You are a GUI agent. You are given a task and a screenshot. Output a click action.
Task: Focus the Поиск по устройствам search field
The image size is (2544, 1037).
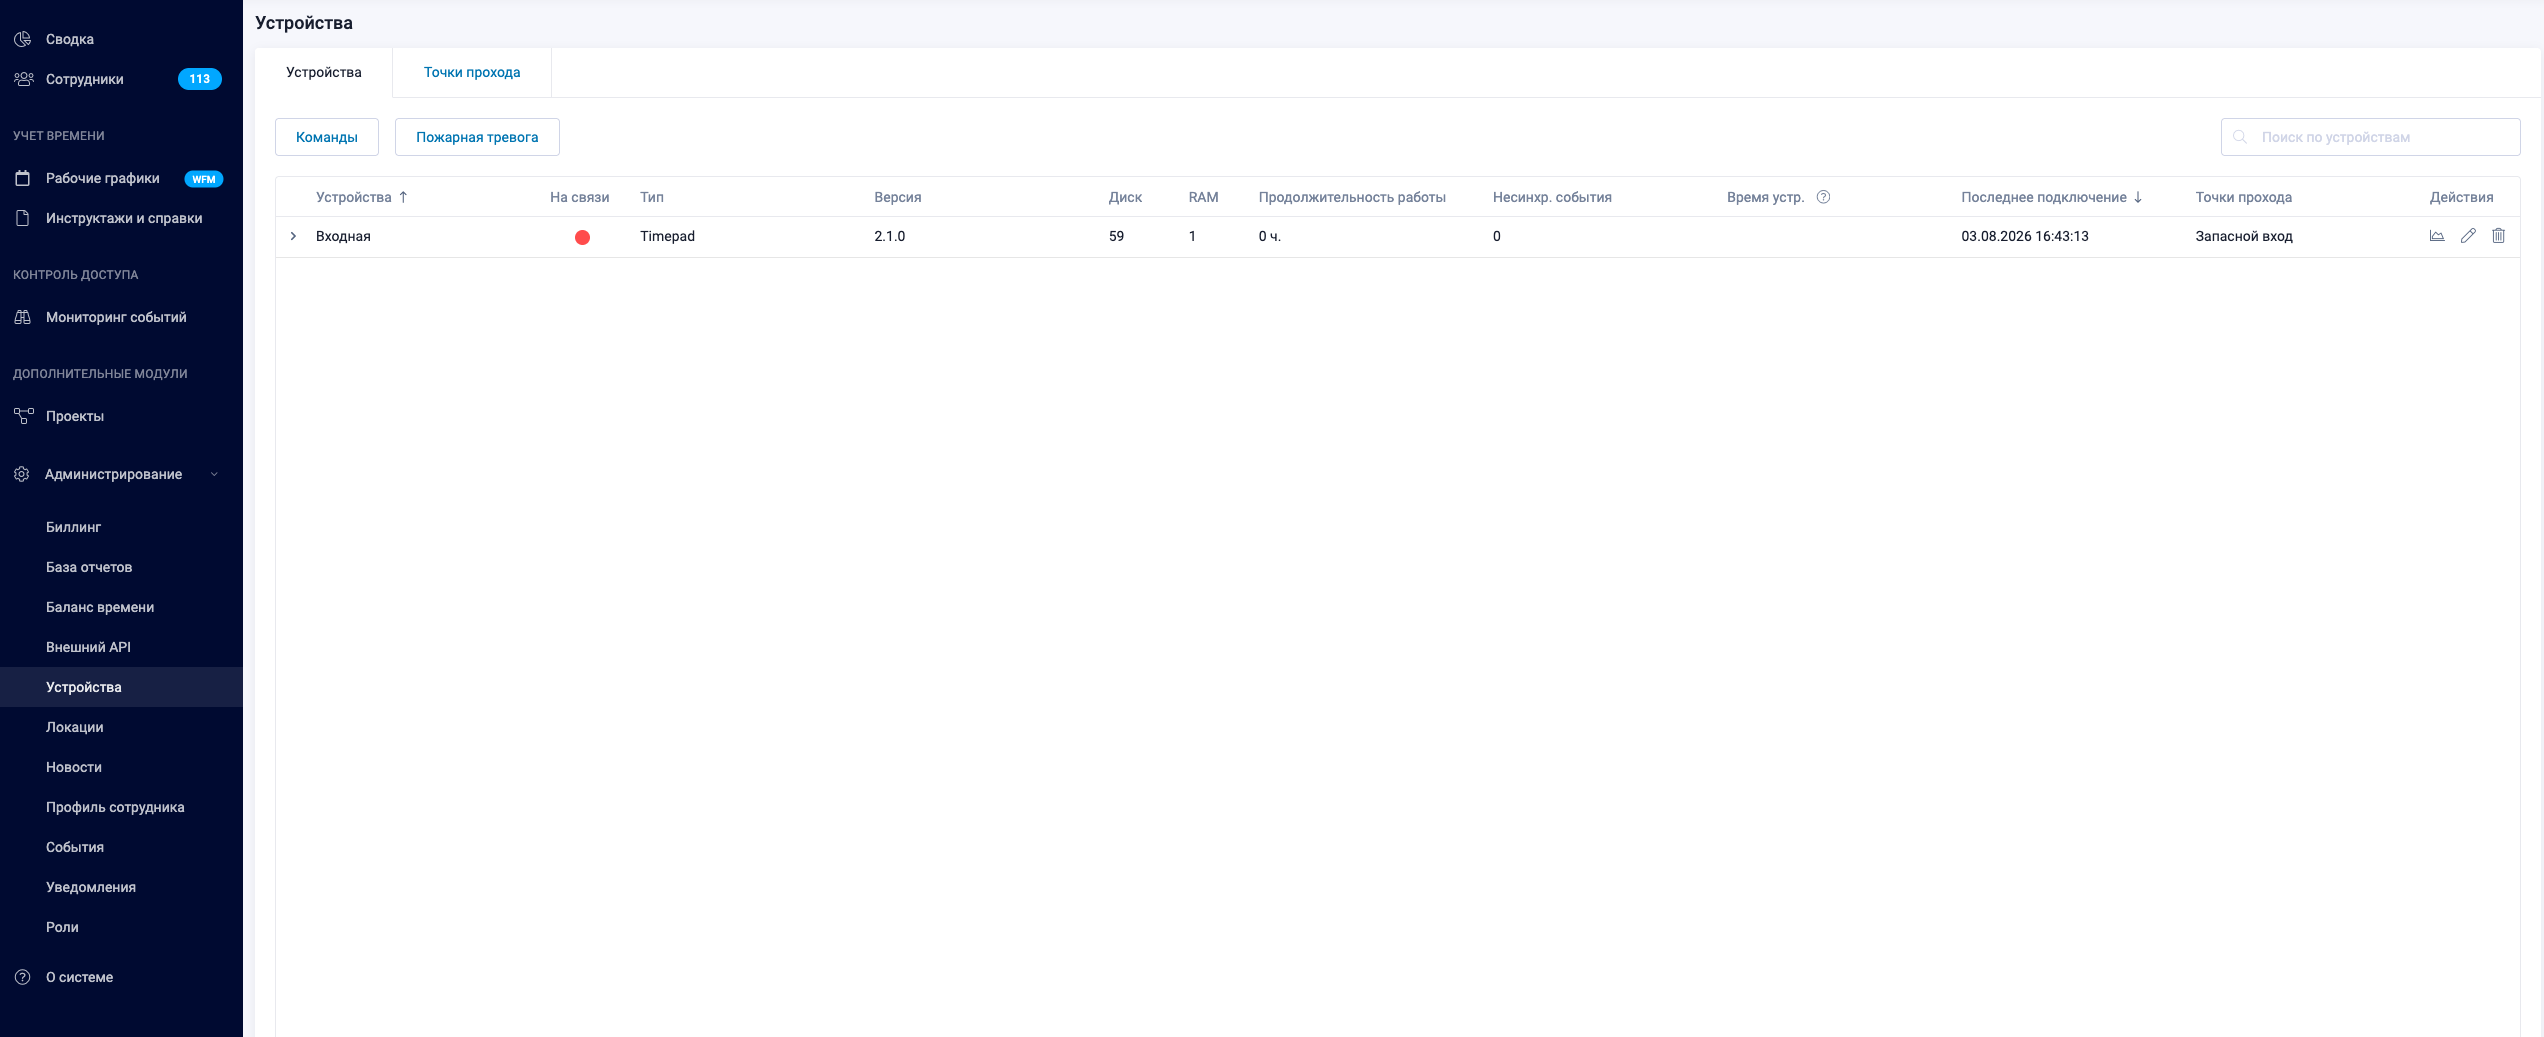[x=2370, y=137]
